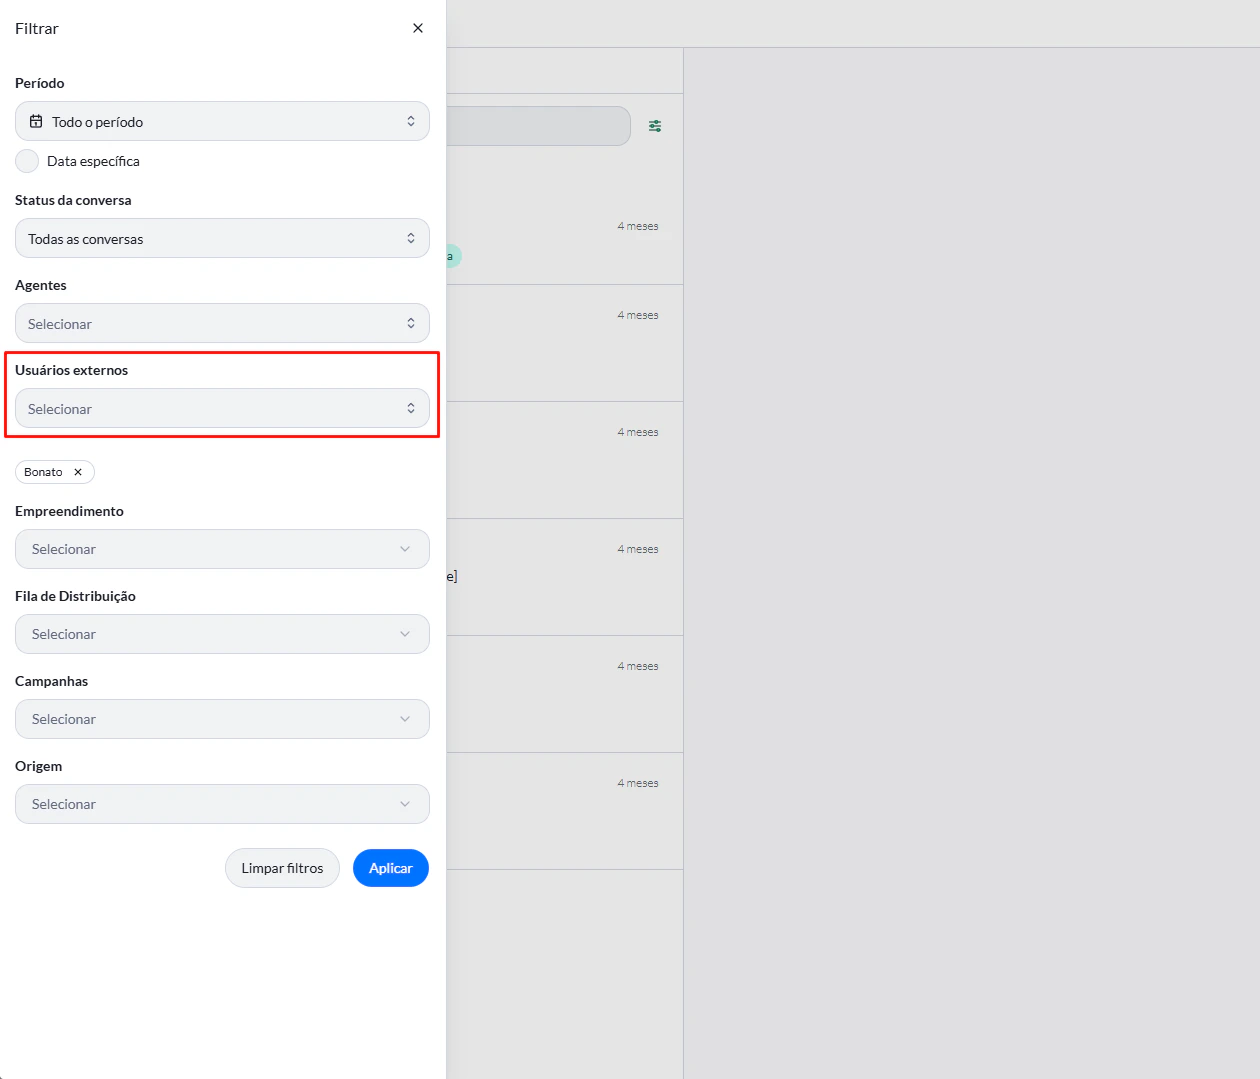Click Limpar filtros button
The height and width of the screenshot is (1079, 1260).
(282, 868)
